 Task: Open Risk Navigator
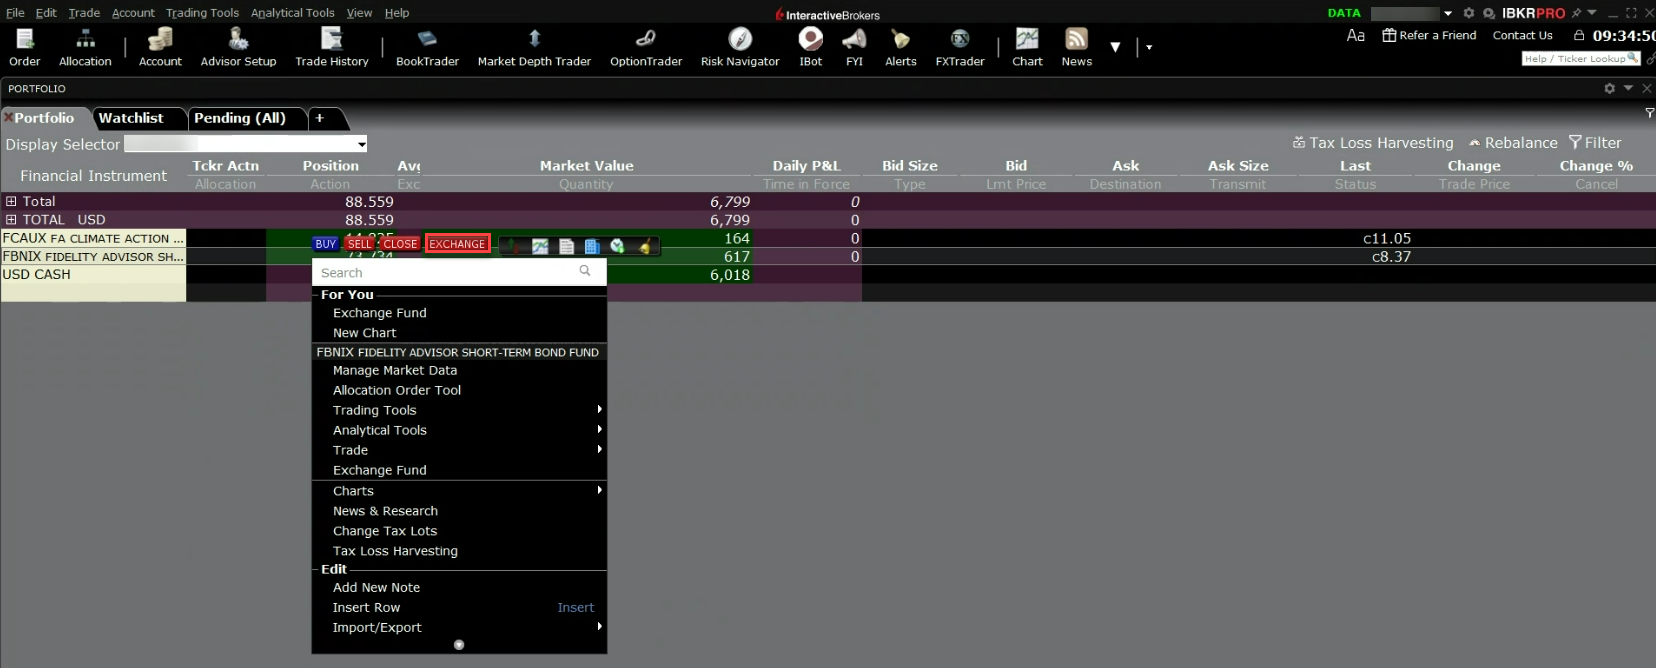pos(740,47)
